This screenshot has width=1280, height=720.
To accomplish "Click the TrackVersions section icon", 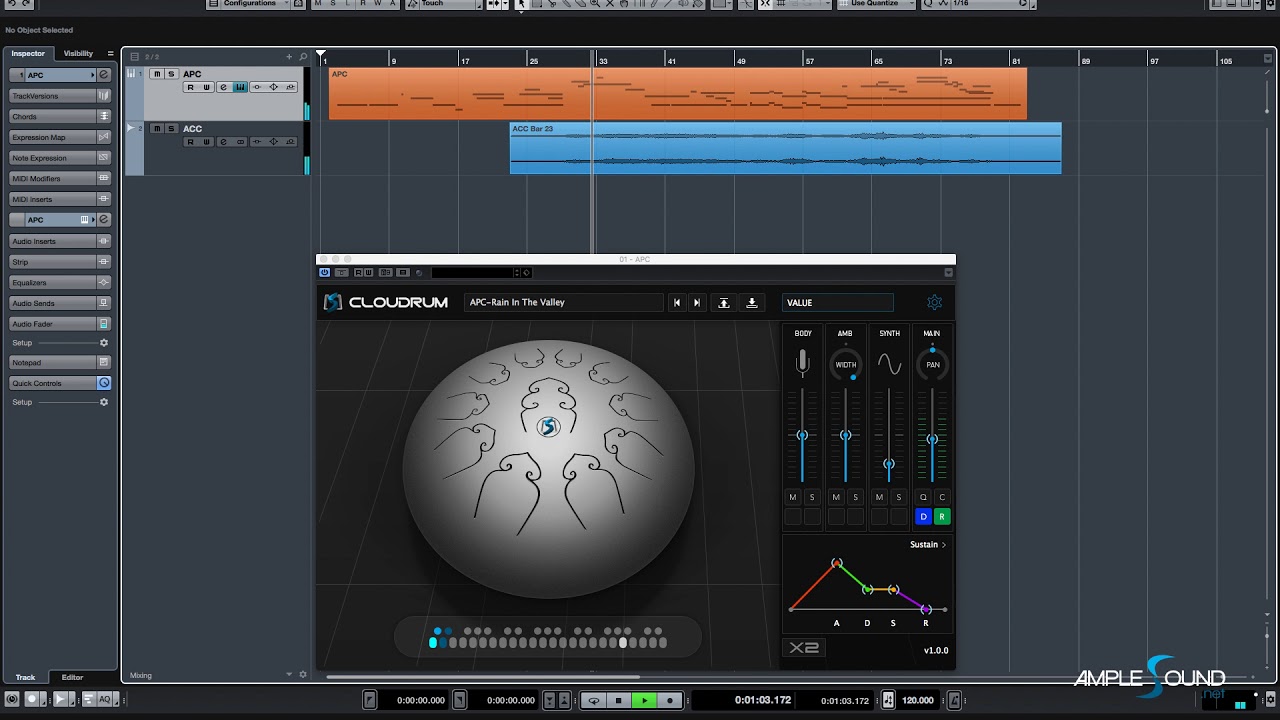I will click(104, 96).
